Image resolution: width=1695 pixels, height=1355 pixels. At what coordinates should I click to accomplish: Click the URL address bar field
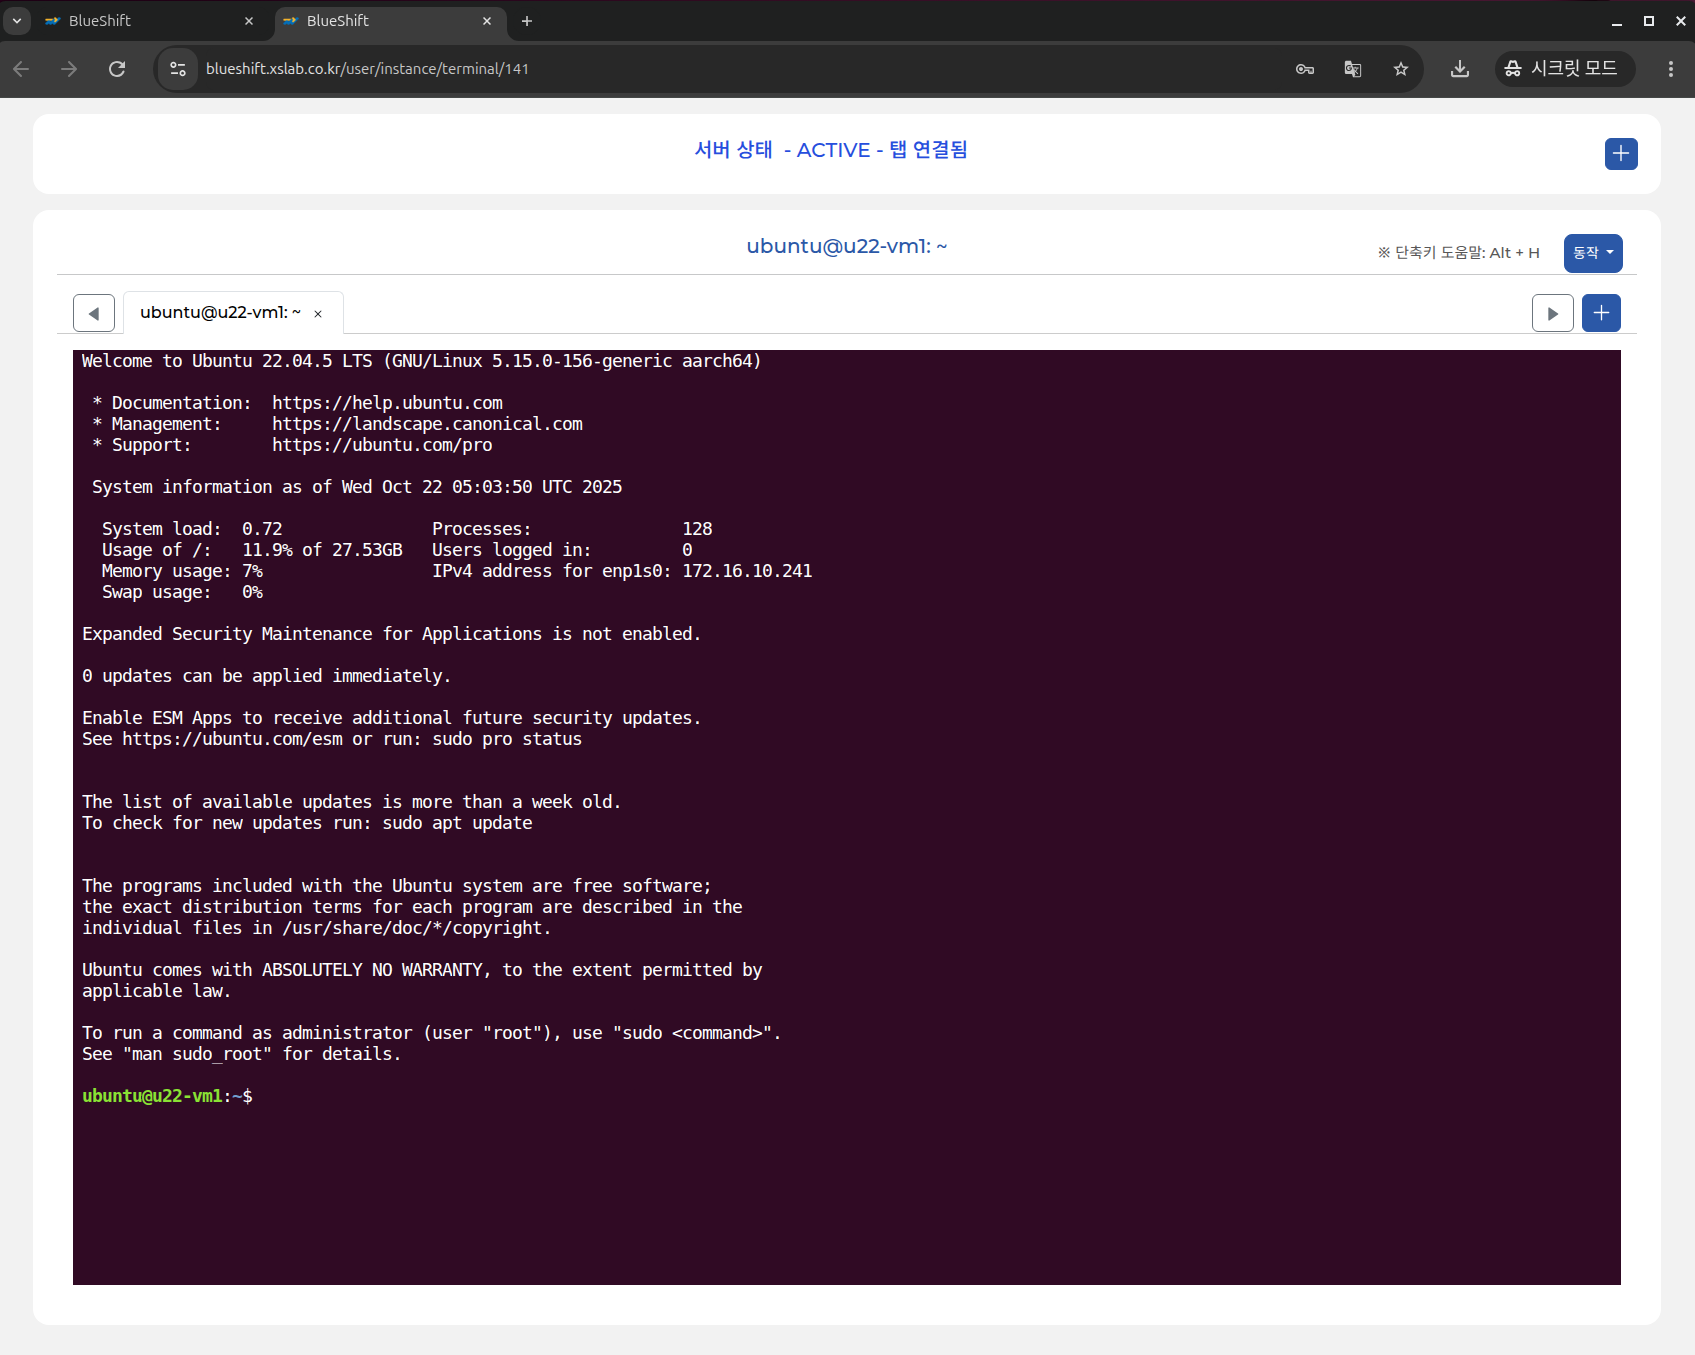tap(700, 69)
